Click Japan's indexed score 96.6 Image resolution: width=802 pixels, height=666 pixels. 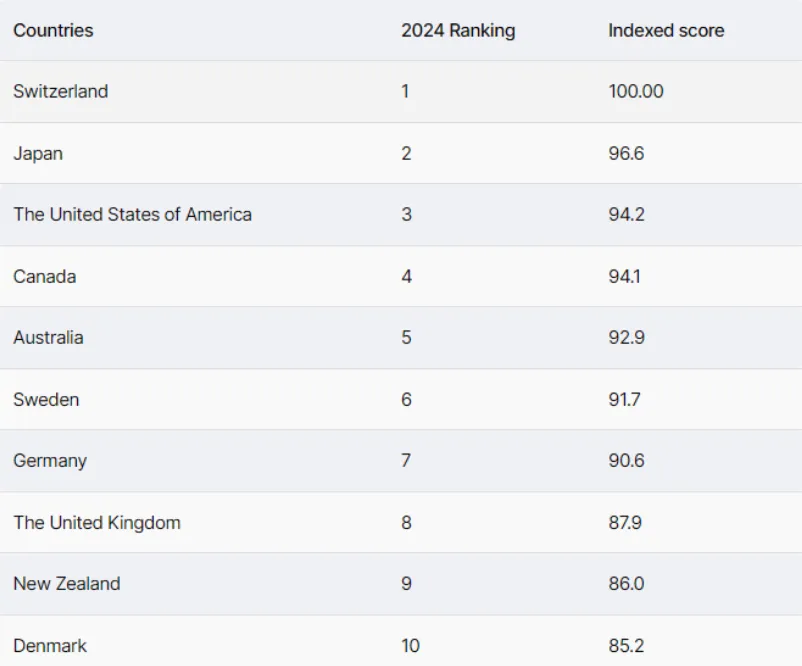pyautogui.click(x=626, y=153)
